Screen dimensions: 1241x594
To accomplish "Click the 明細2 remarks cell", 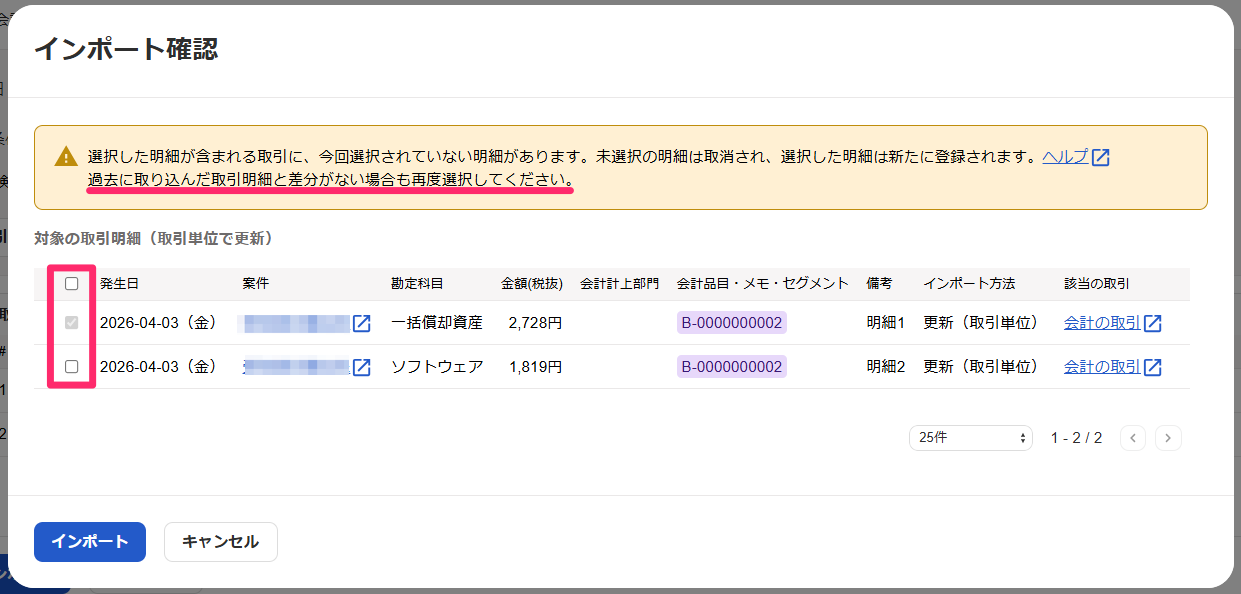I will (886, 367).
